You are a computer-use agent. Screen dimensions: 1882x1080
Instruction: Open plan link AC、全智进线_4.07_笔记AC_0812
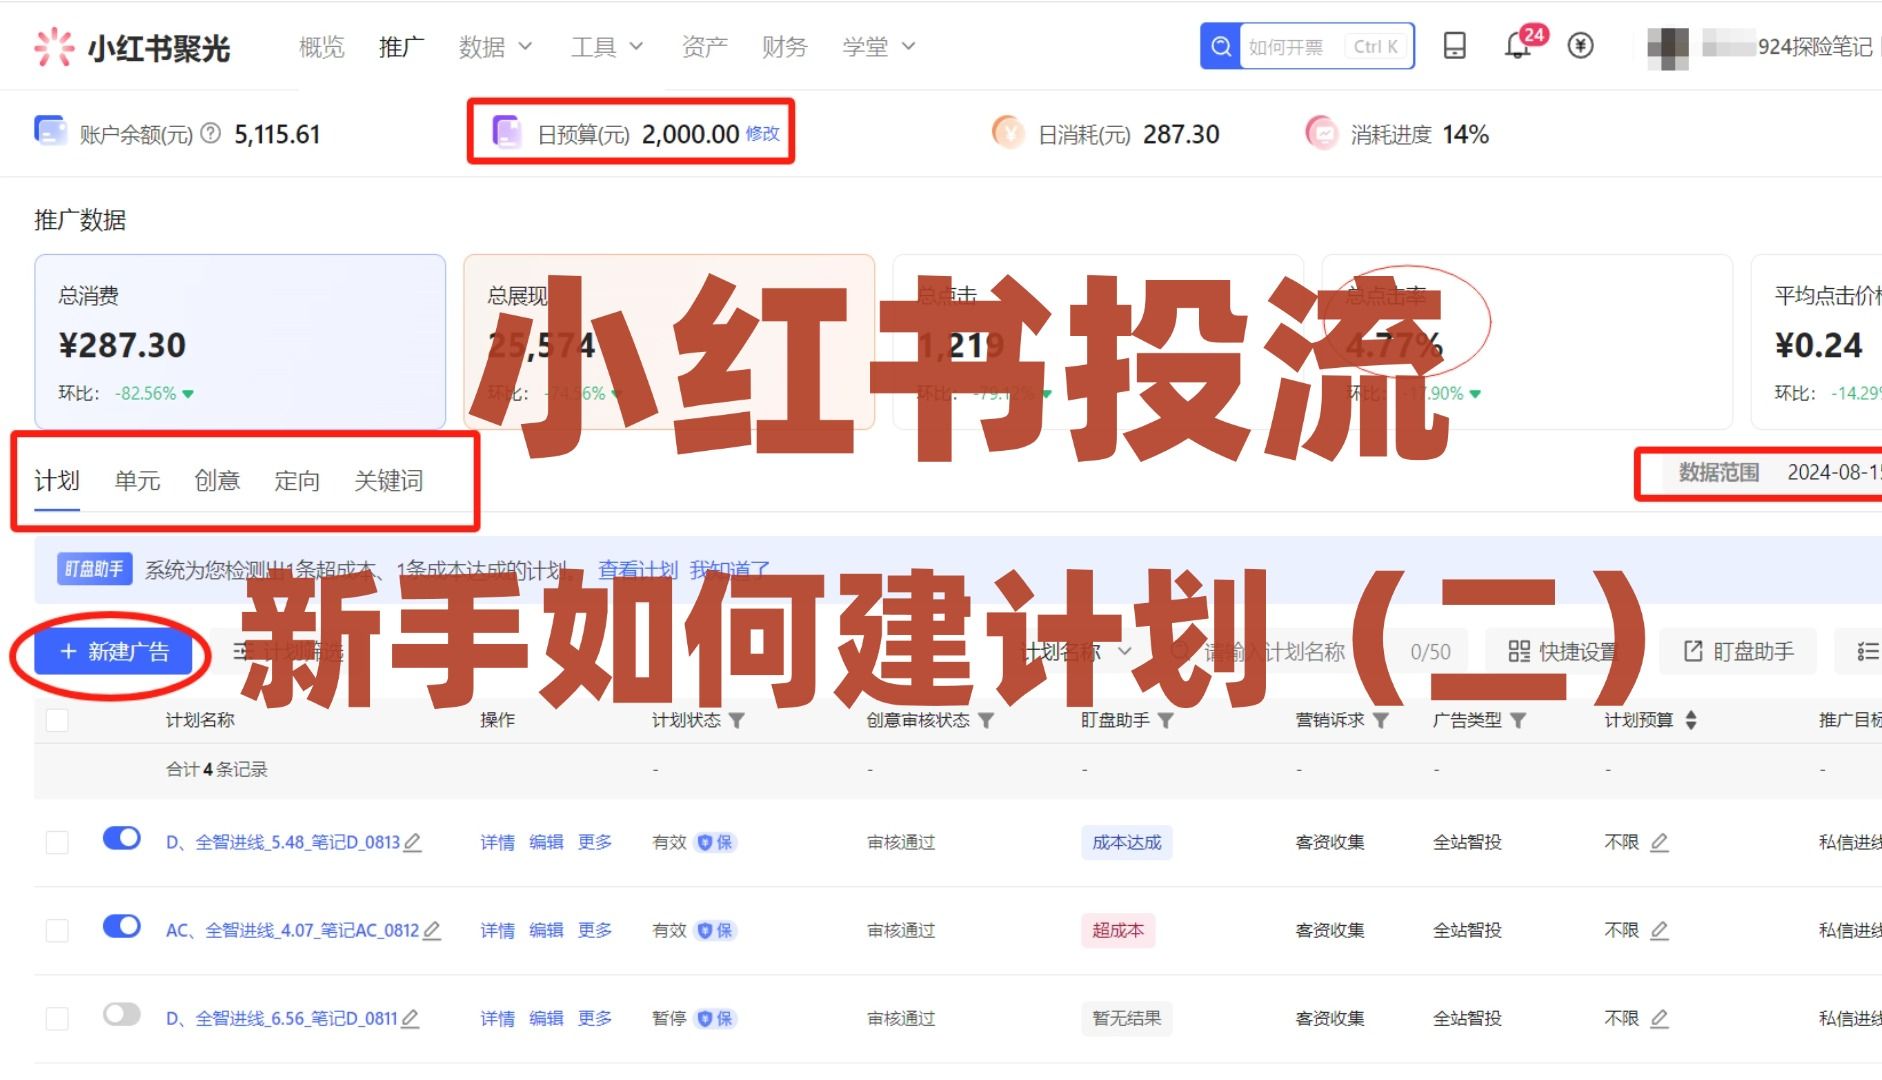tap(292, 931)
